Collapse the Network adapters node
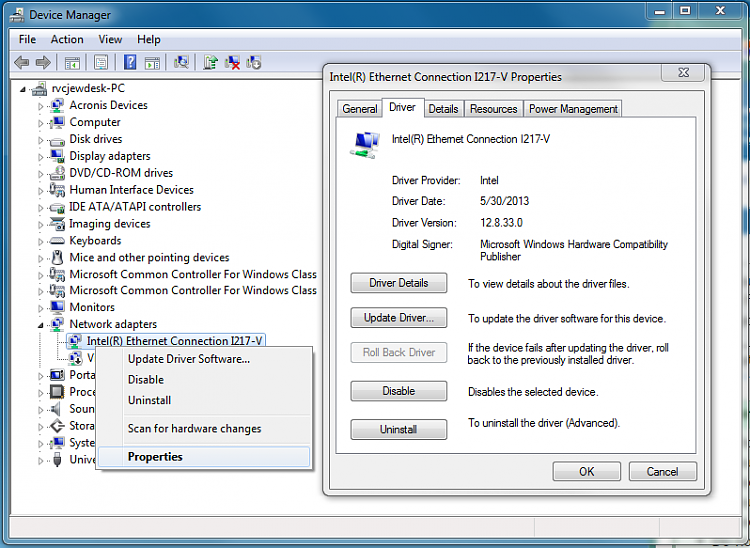750x548 pixels. (x=41, y=325)
